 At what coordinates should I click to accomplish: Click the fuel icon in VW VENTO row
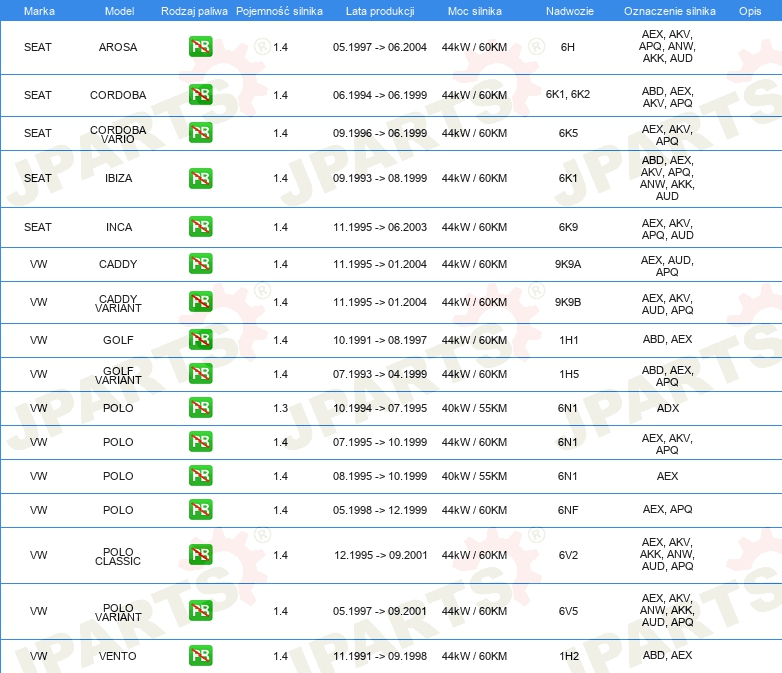(x=200, y=656)
